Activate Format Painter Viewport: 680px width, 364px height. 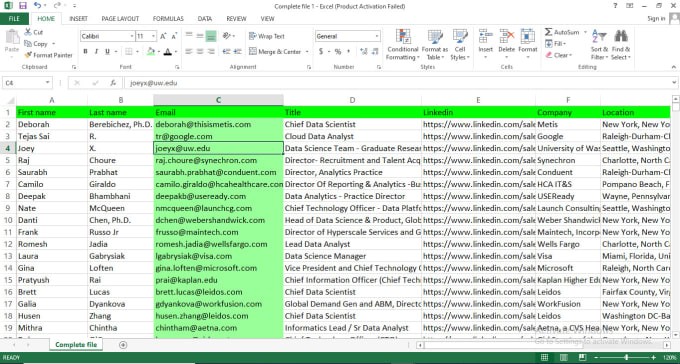(48, 55)
